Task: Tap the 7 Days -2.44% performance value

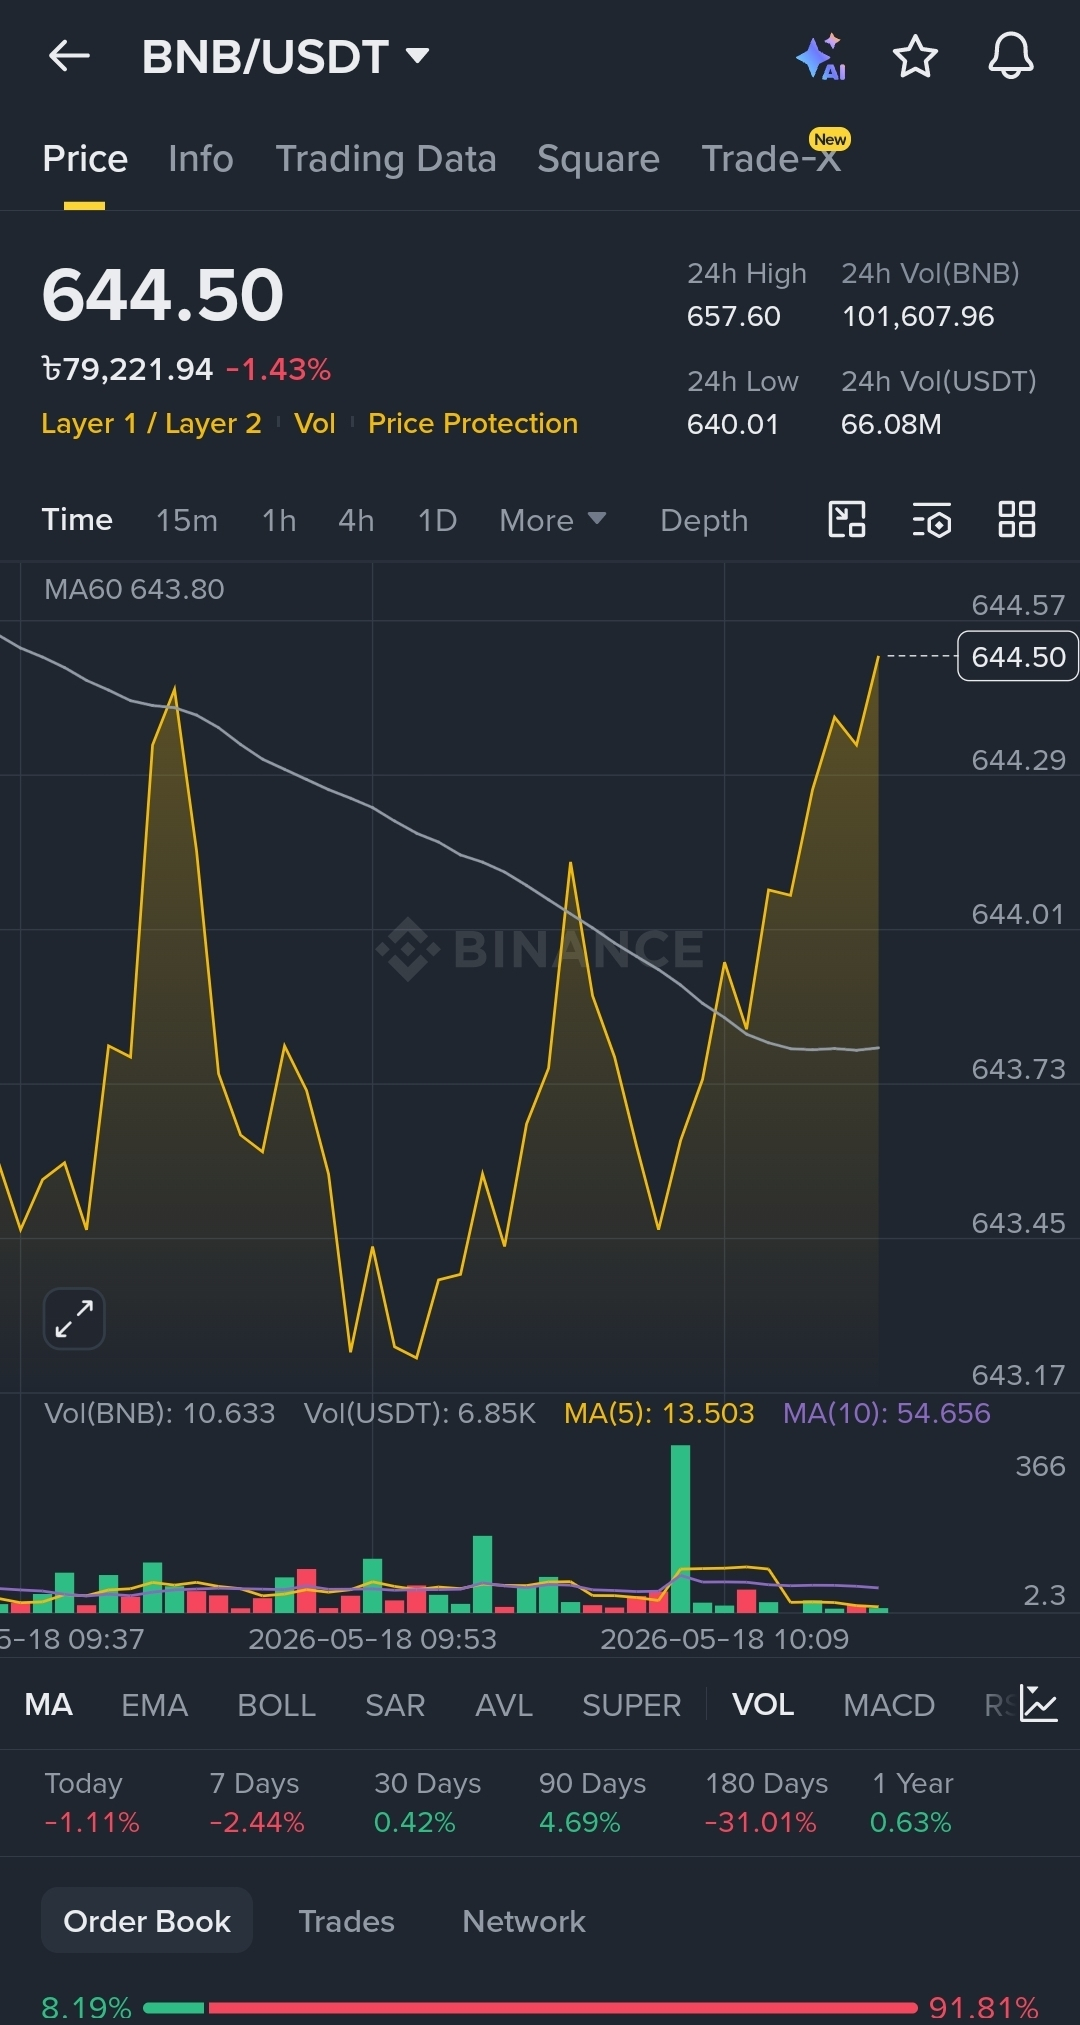Action: click(257, 1822)
